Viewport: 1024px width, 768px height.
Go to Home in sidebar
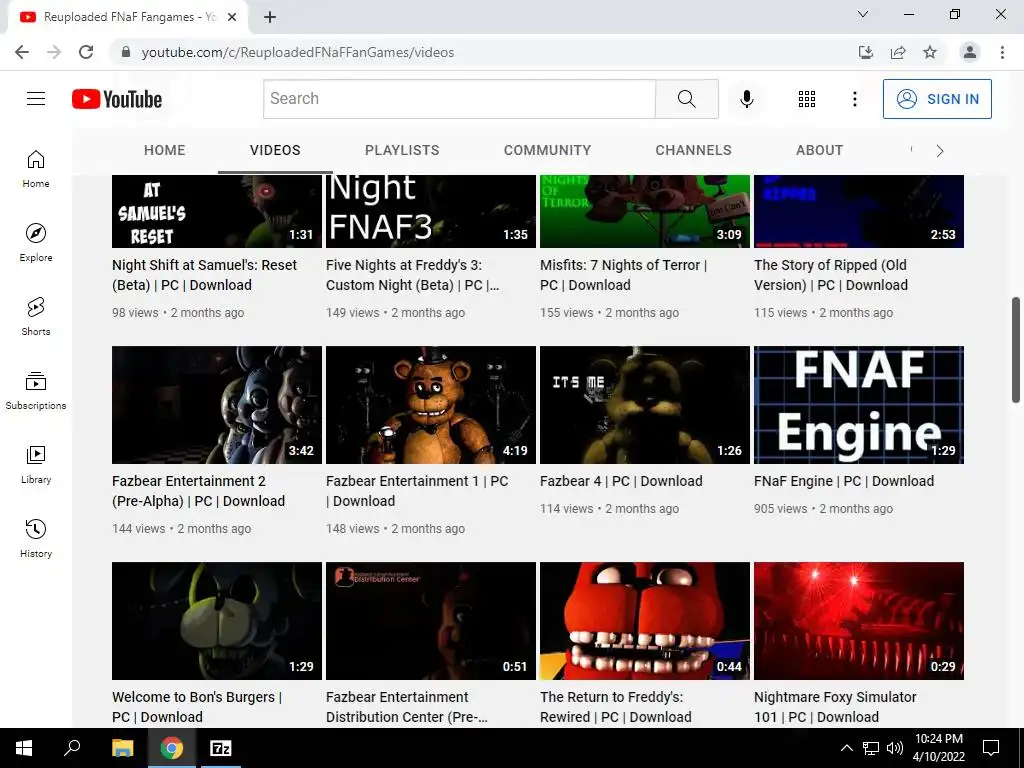[36, 168]
